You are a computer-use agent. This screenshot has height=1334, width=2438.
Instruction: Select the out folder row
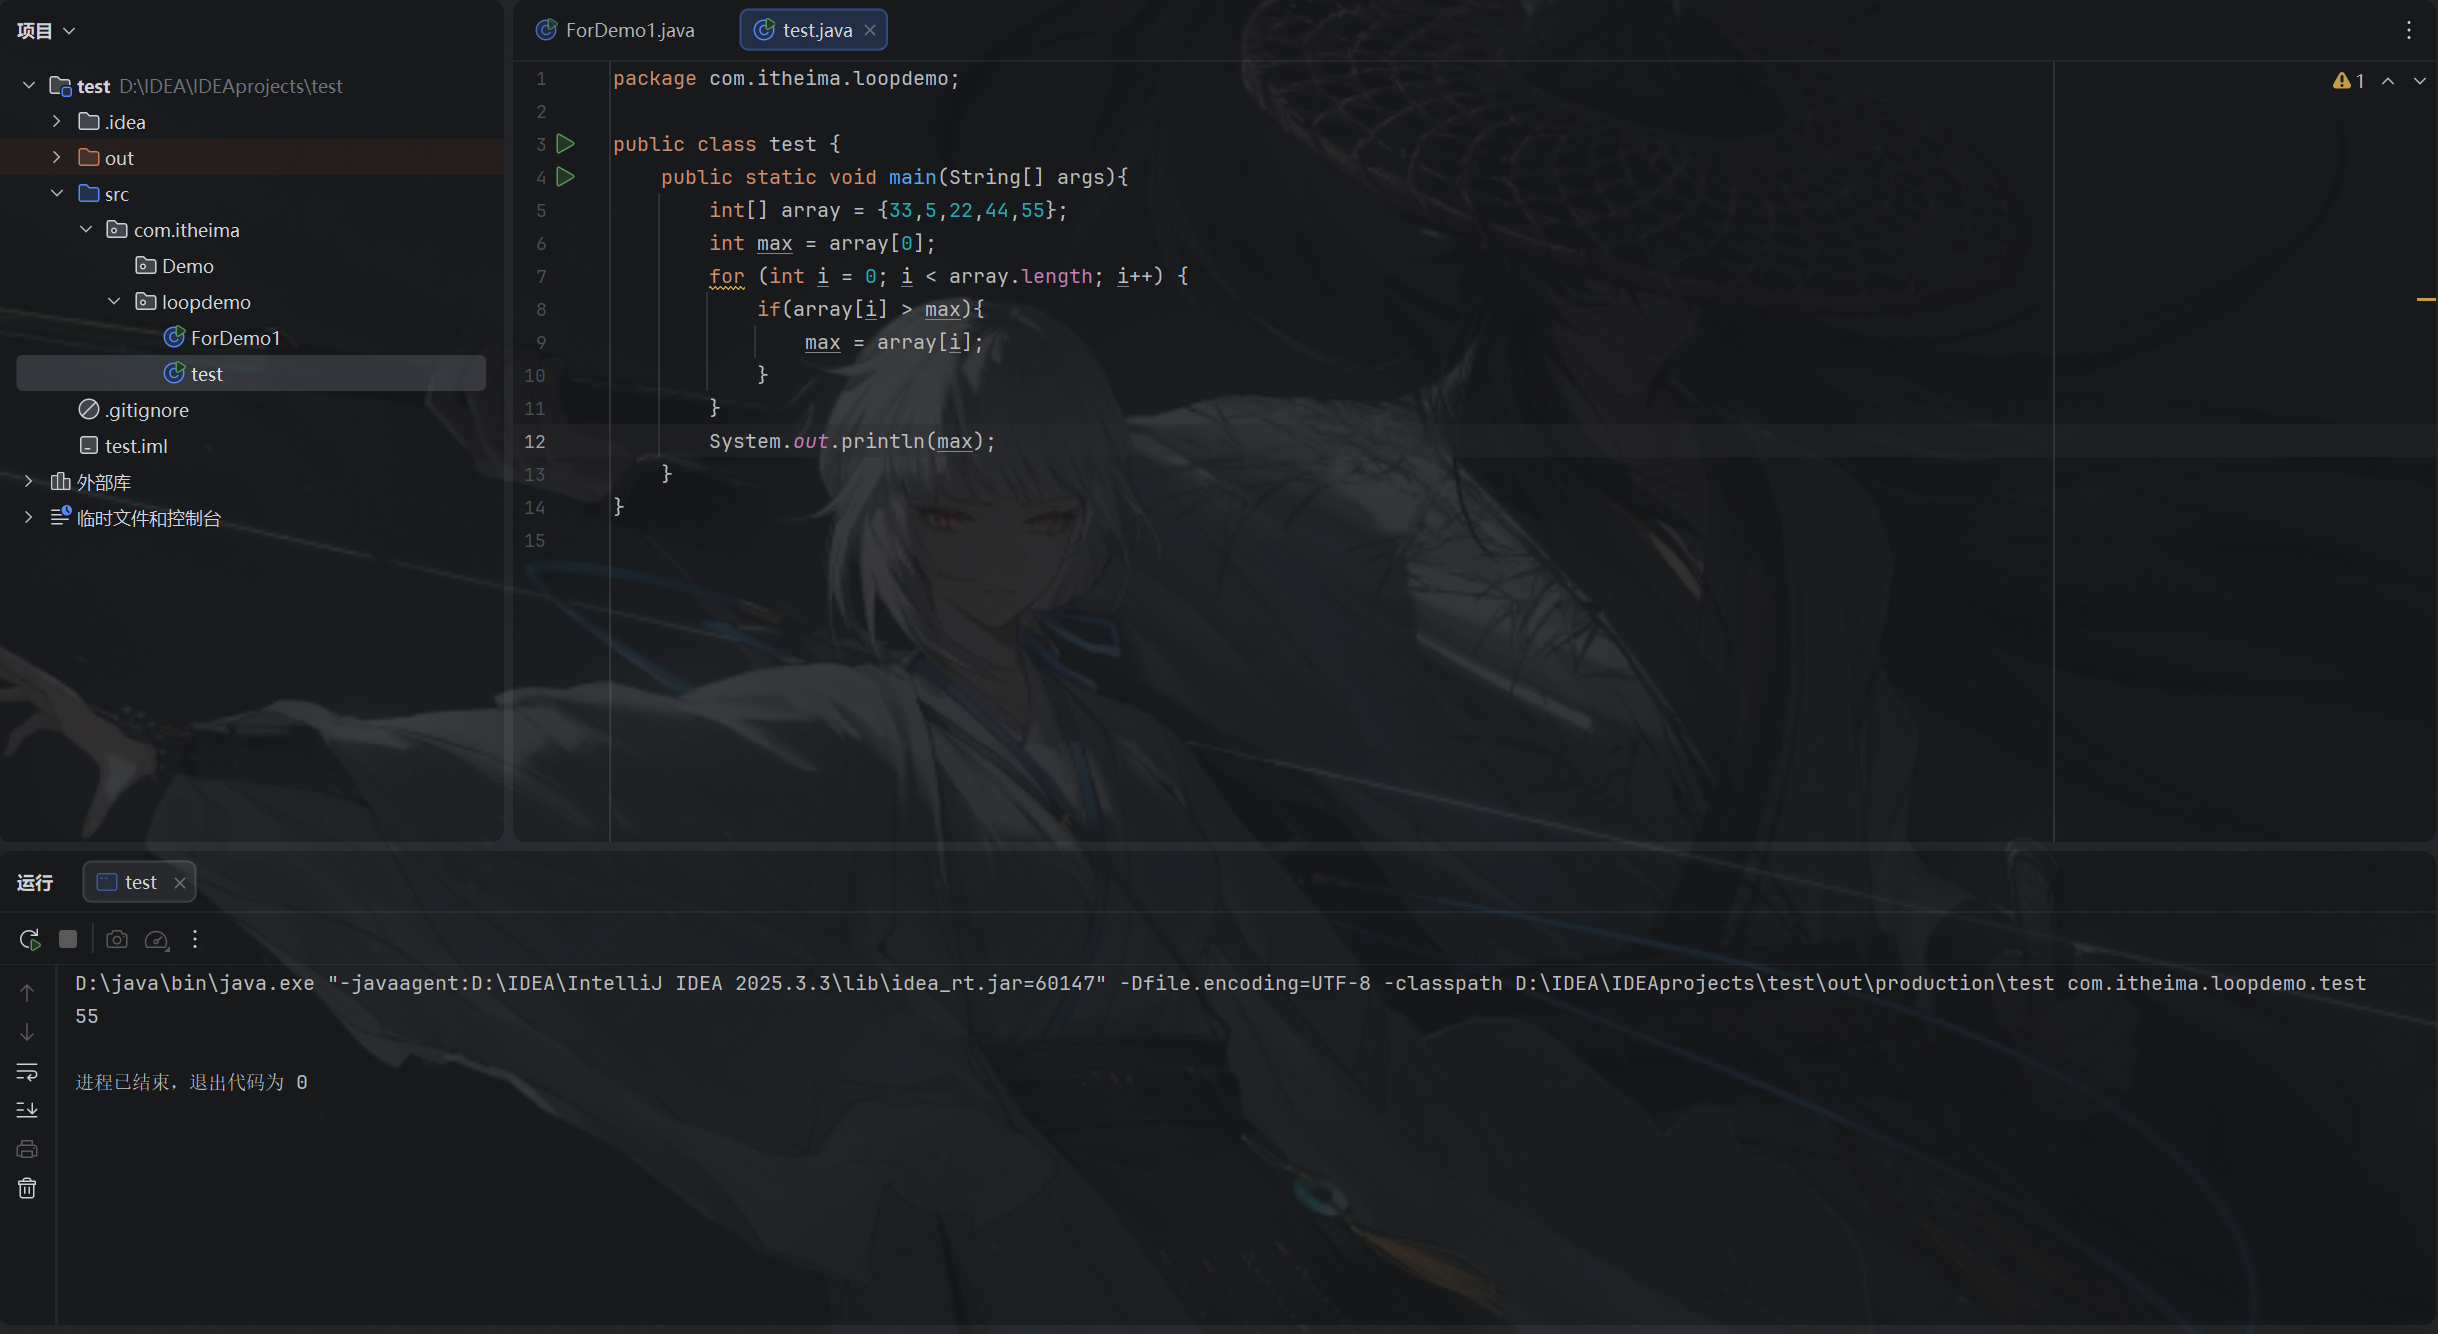[x=251, y=158]
